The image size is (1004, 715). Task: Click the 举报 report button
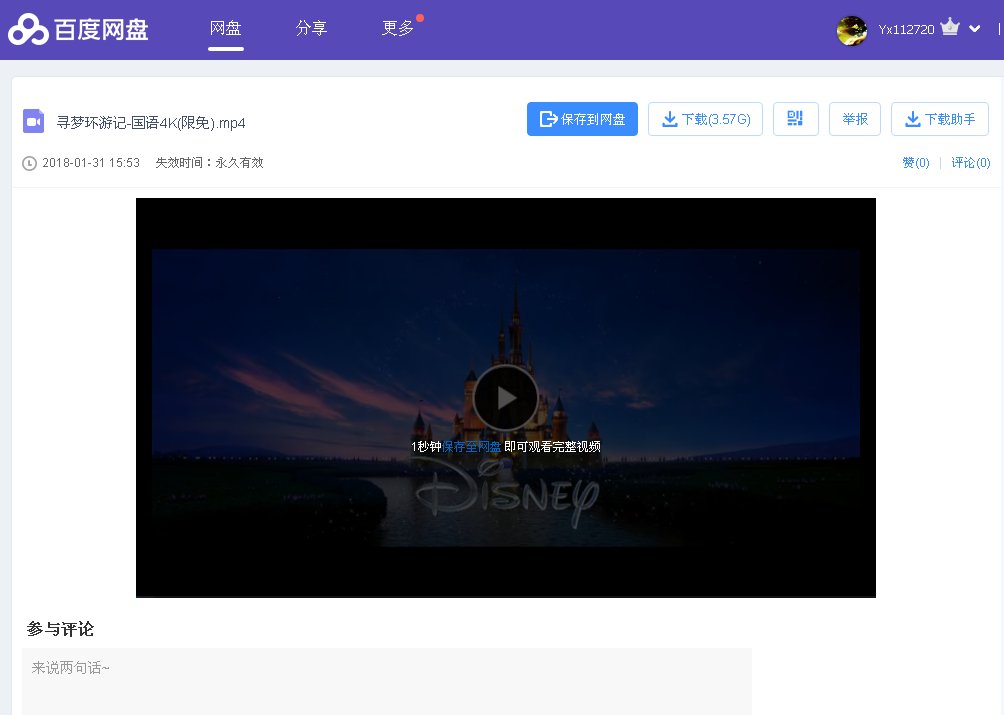854,118
